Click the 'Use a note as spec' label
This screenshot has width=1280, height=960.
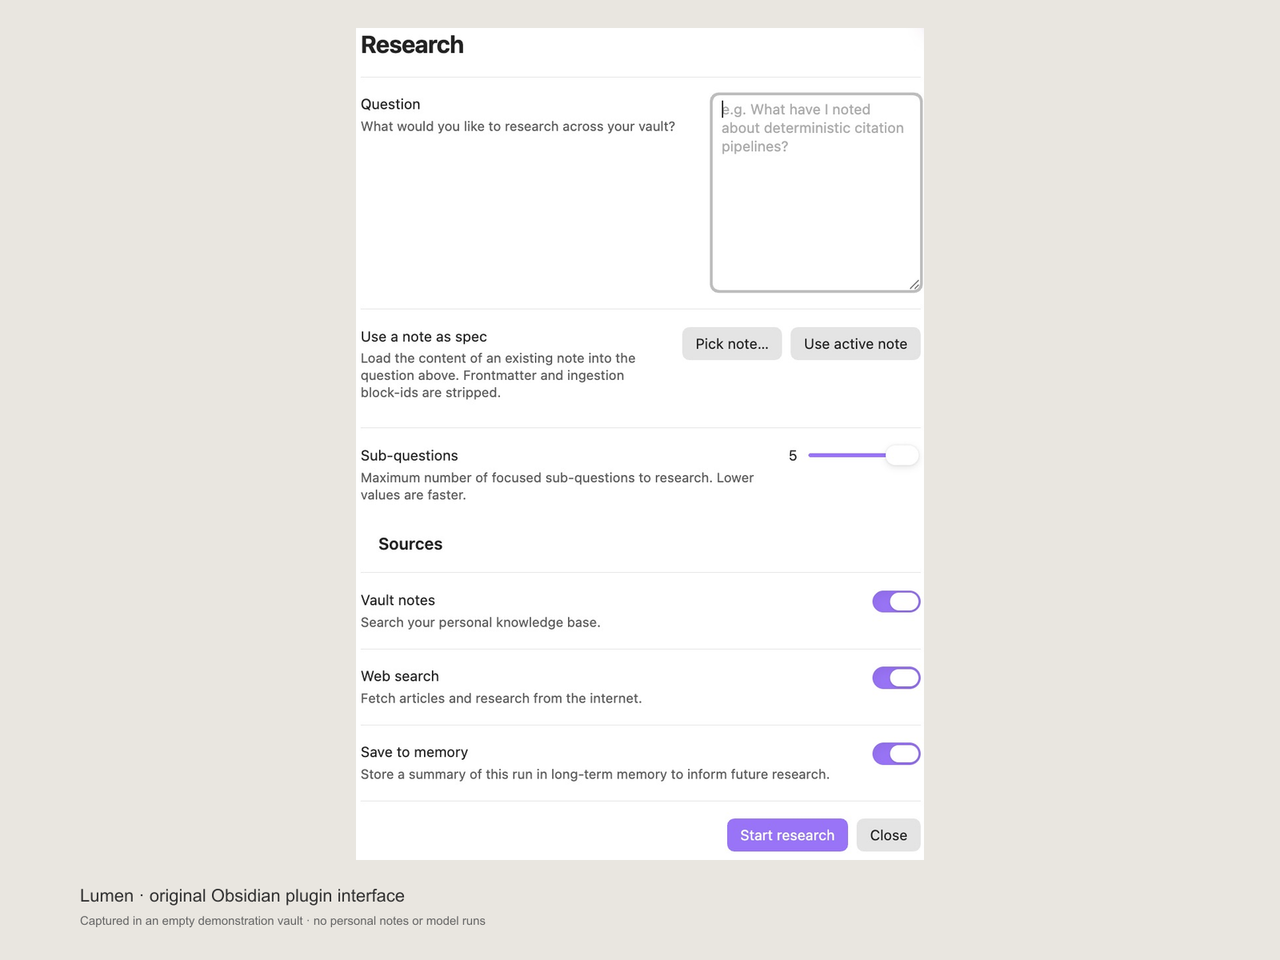tap(424, 337)
